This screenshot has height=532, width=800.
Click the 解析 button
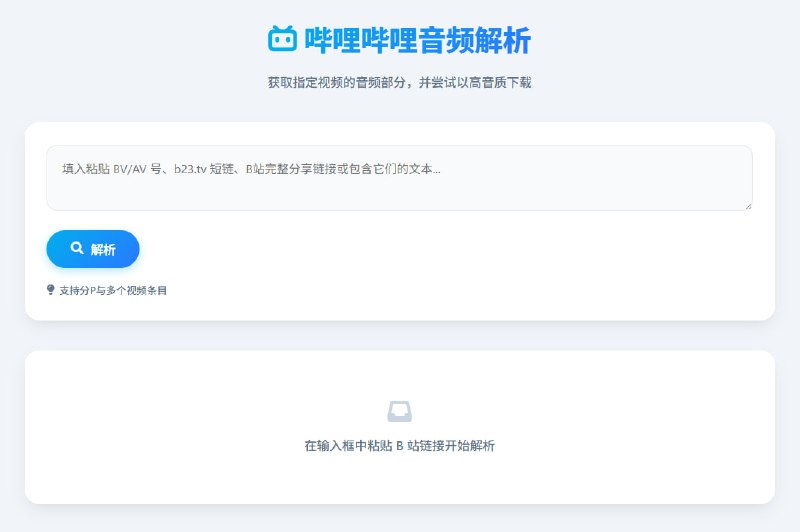tap(93, 249)
